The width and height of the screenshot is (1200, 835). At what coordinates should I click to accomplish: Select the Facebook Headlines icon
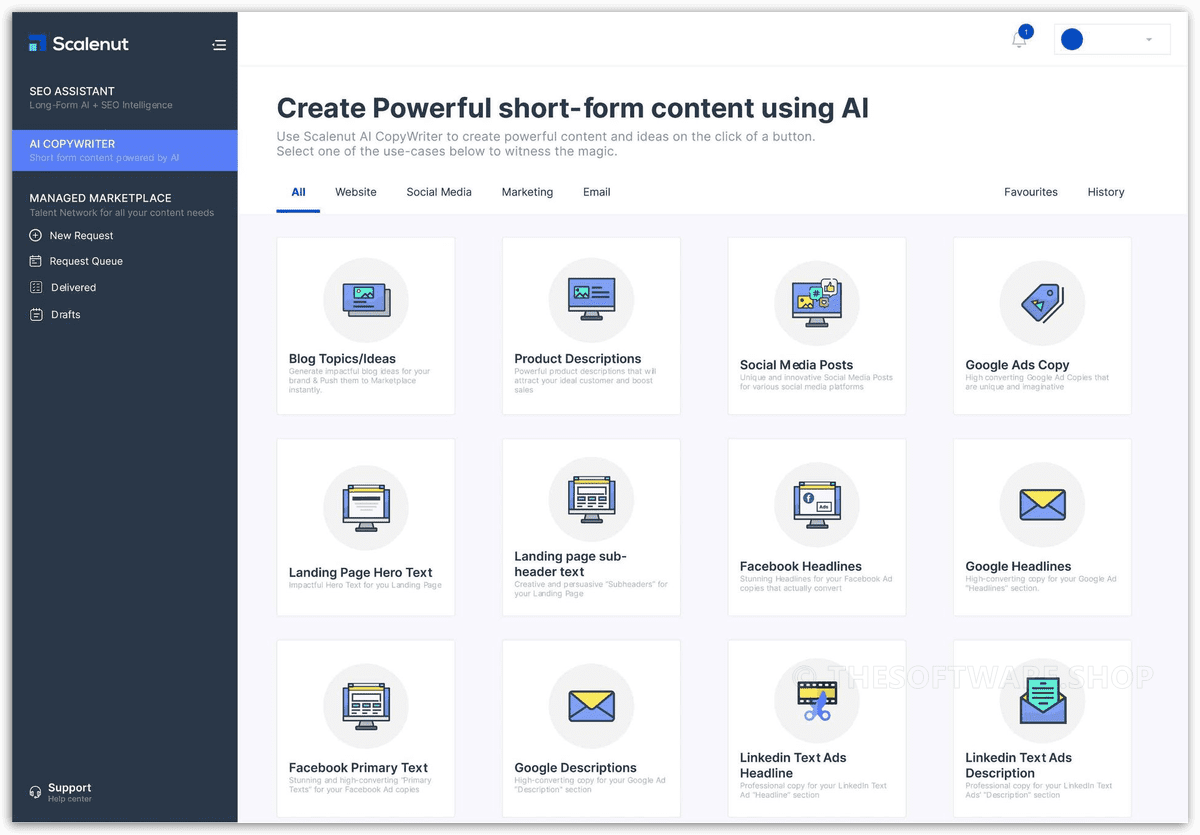pos(817,505)
